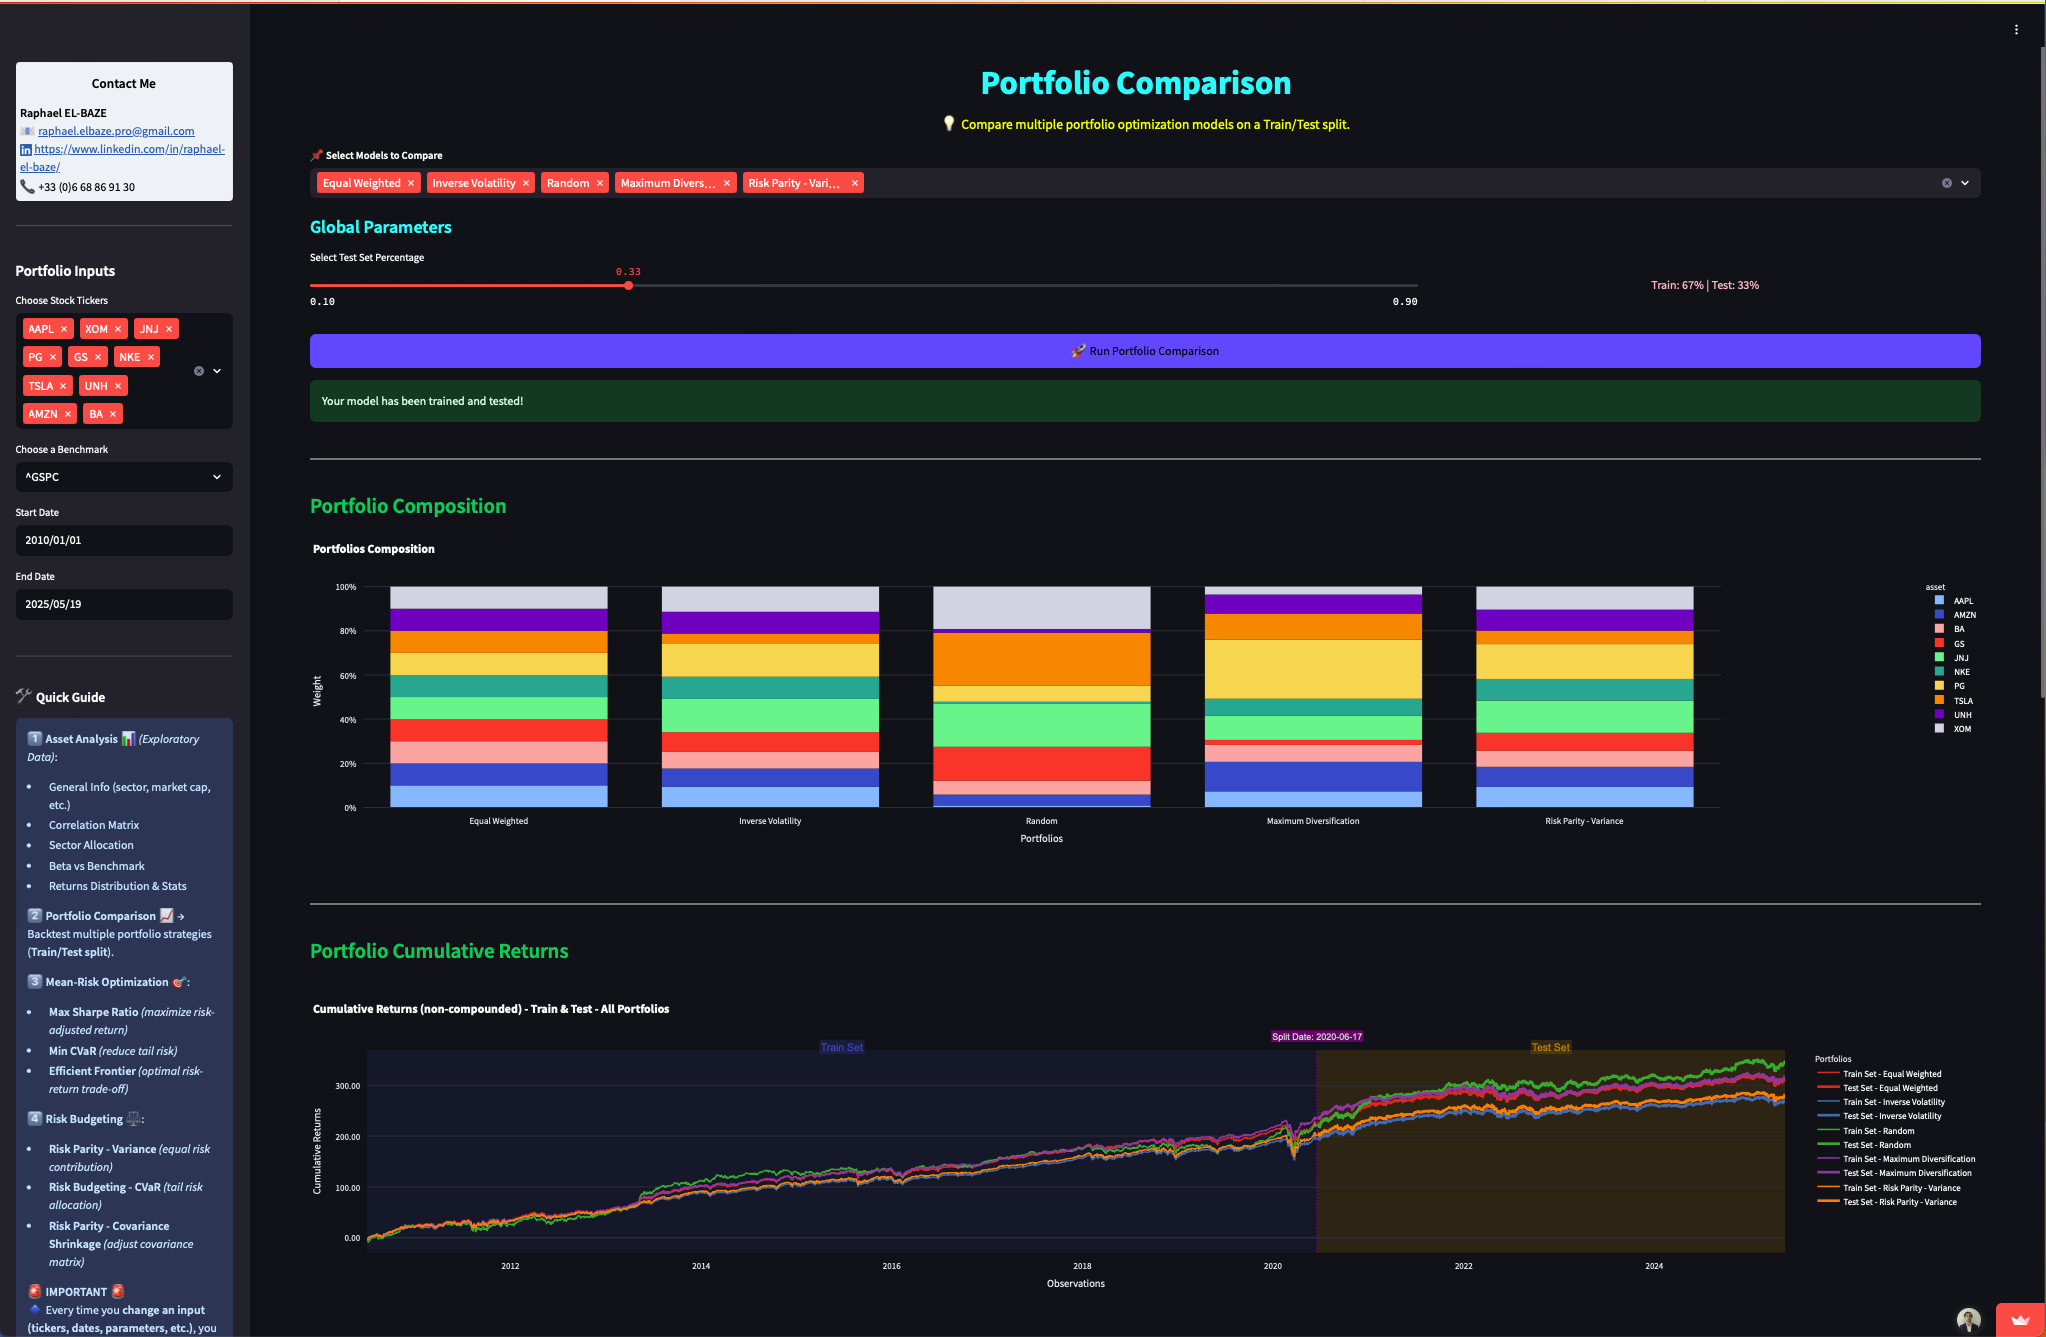This screenshot has height=1337, width=2046.
Task: Clear all stock tickers with the clear-all icon
Action: [x=198, y=370]
